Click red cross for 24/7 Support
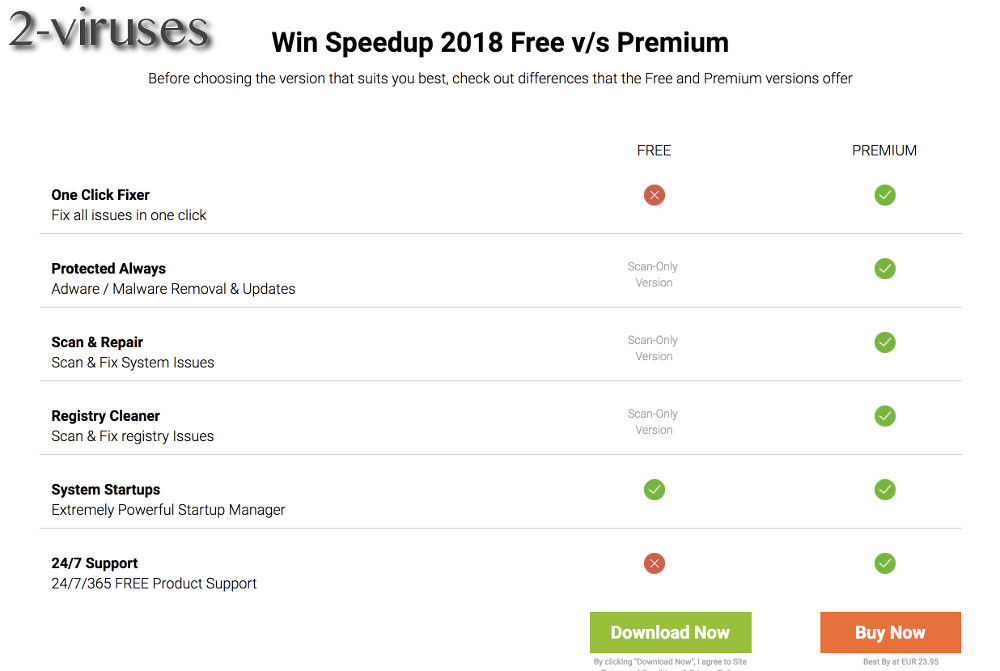This screenshot has height=671, width=1000. [654, 563]
